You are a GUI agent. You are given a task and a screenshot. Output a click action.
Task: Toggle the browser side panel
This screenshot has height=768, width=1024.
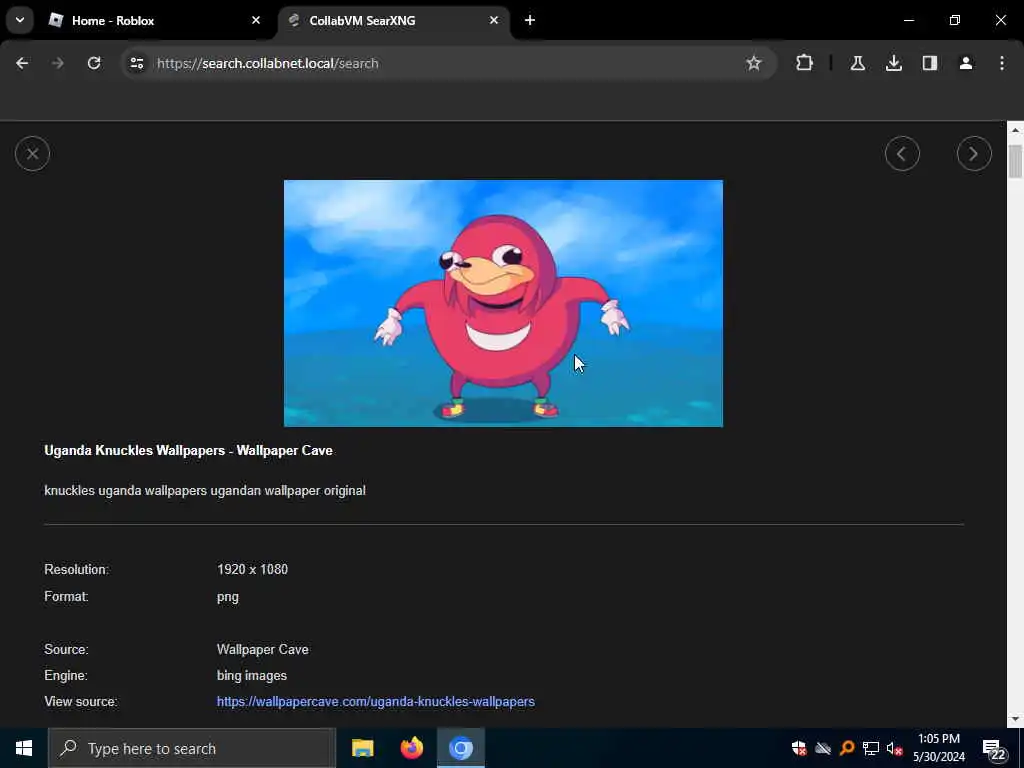(929, 63)
